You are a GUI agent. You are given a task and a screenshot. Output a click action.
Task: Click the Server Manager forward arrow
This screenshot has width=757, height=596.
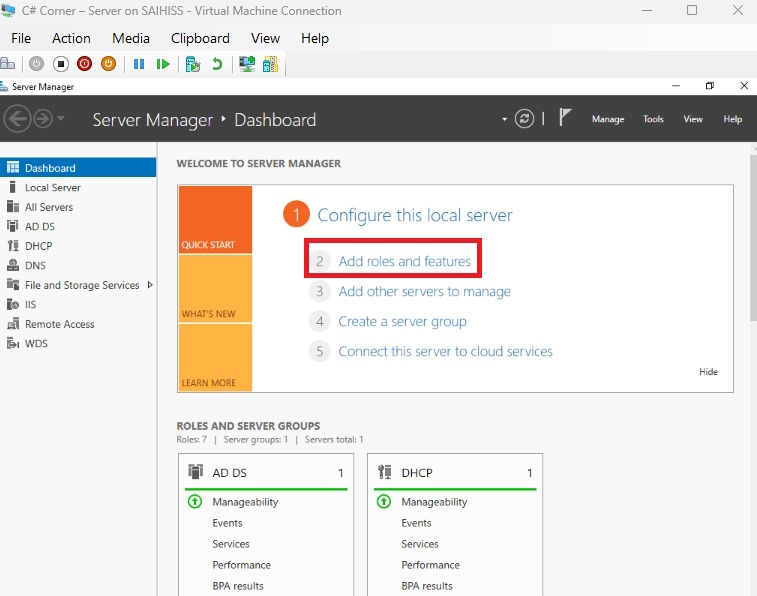point(43,119)
